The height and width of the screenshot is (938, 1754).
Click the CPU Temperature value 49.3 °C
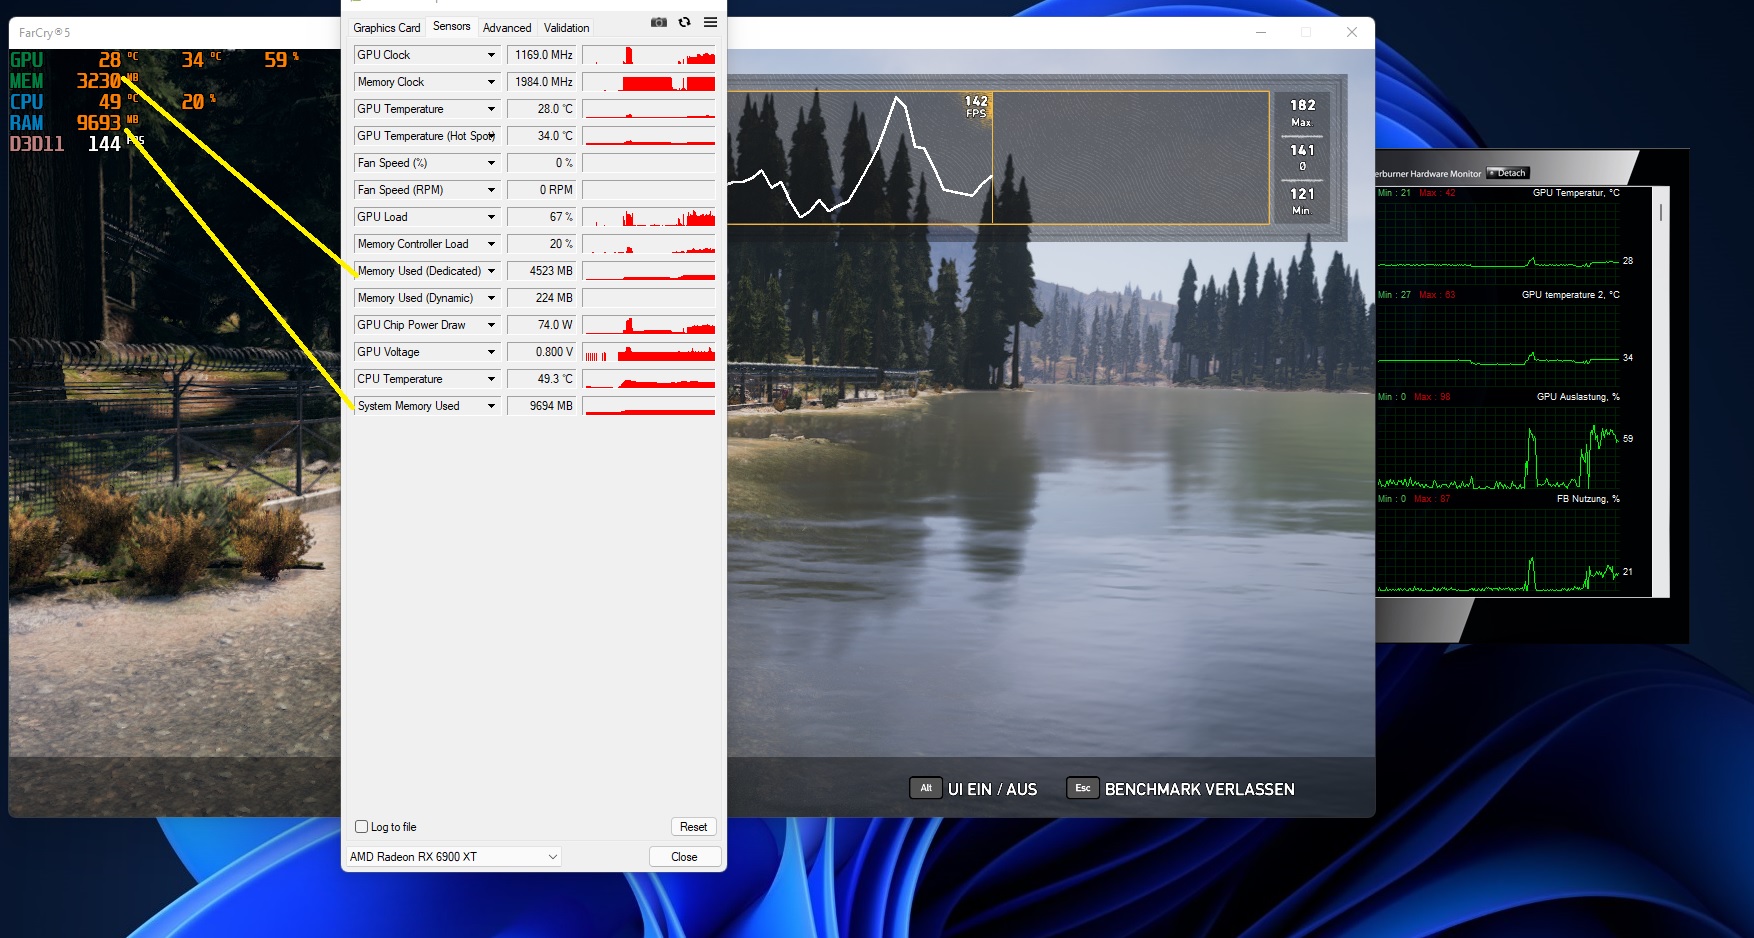pyautogui.click(x=542, y=379)
